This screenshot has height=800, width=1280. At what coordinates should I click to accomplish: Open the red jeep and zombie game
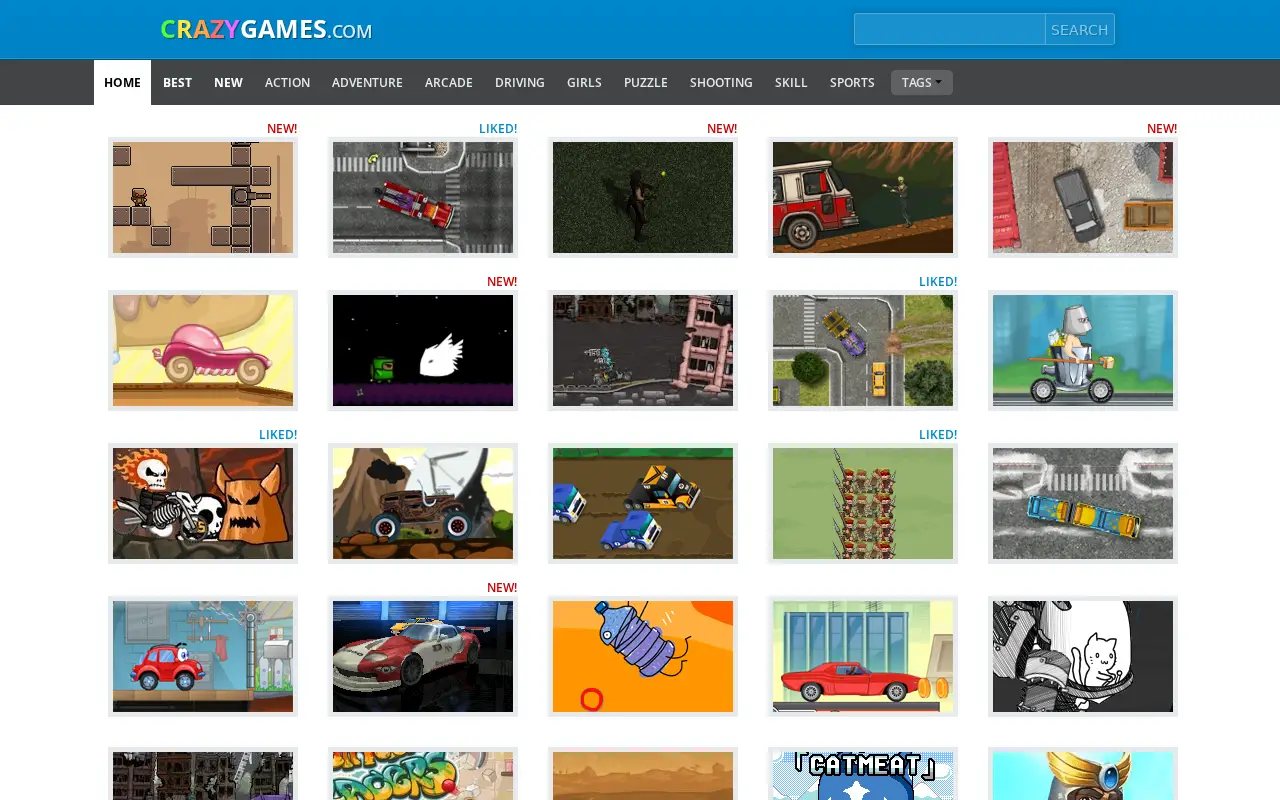point(863,197)
